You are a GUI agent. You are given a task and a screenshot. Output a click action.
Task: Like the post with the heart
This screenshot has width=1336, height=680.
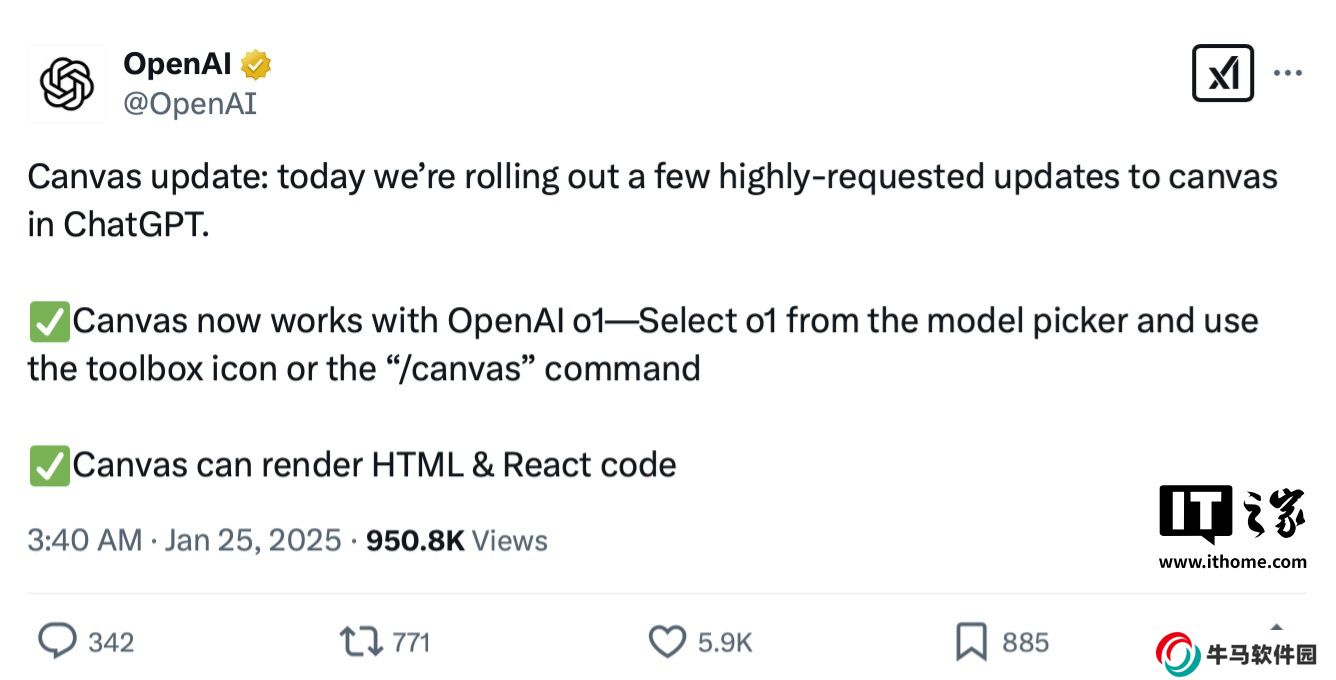667,641
